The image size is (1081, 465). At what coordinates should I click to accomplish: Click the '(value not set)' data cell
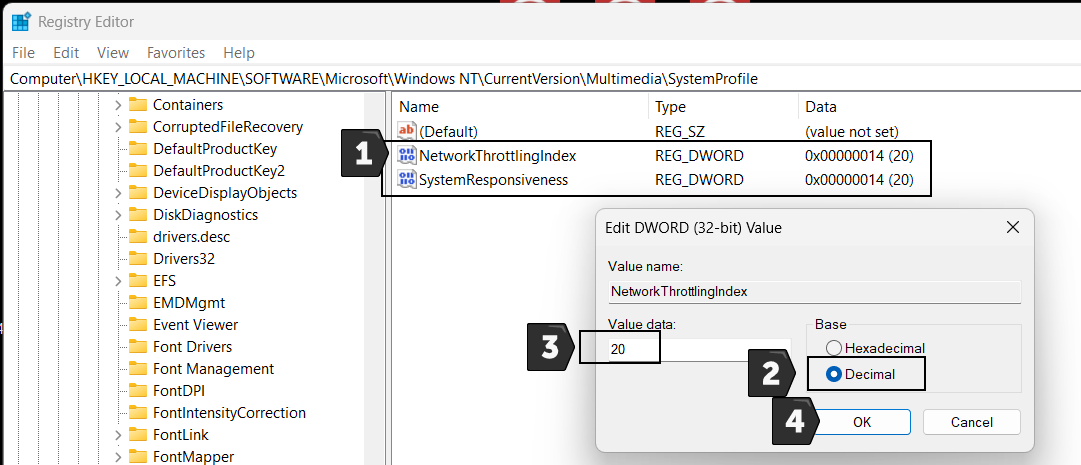(x=851, y=131)
